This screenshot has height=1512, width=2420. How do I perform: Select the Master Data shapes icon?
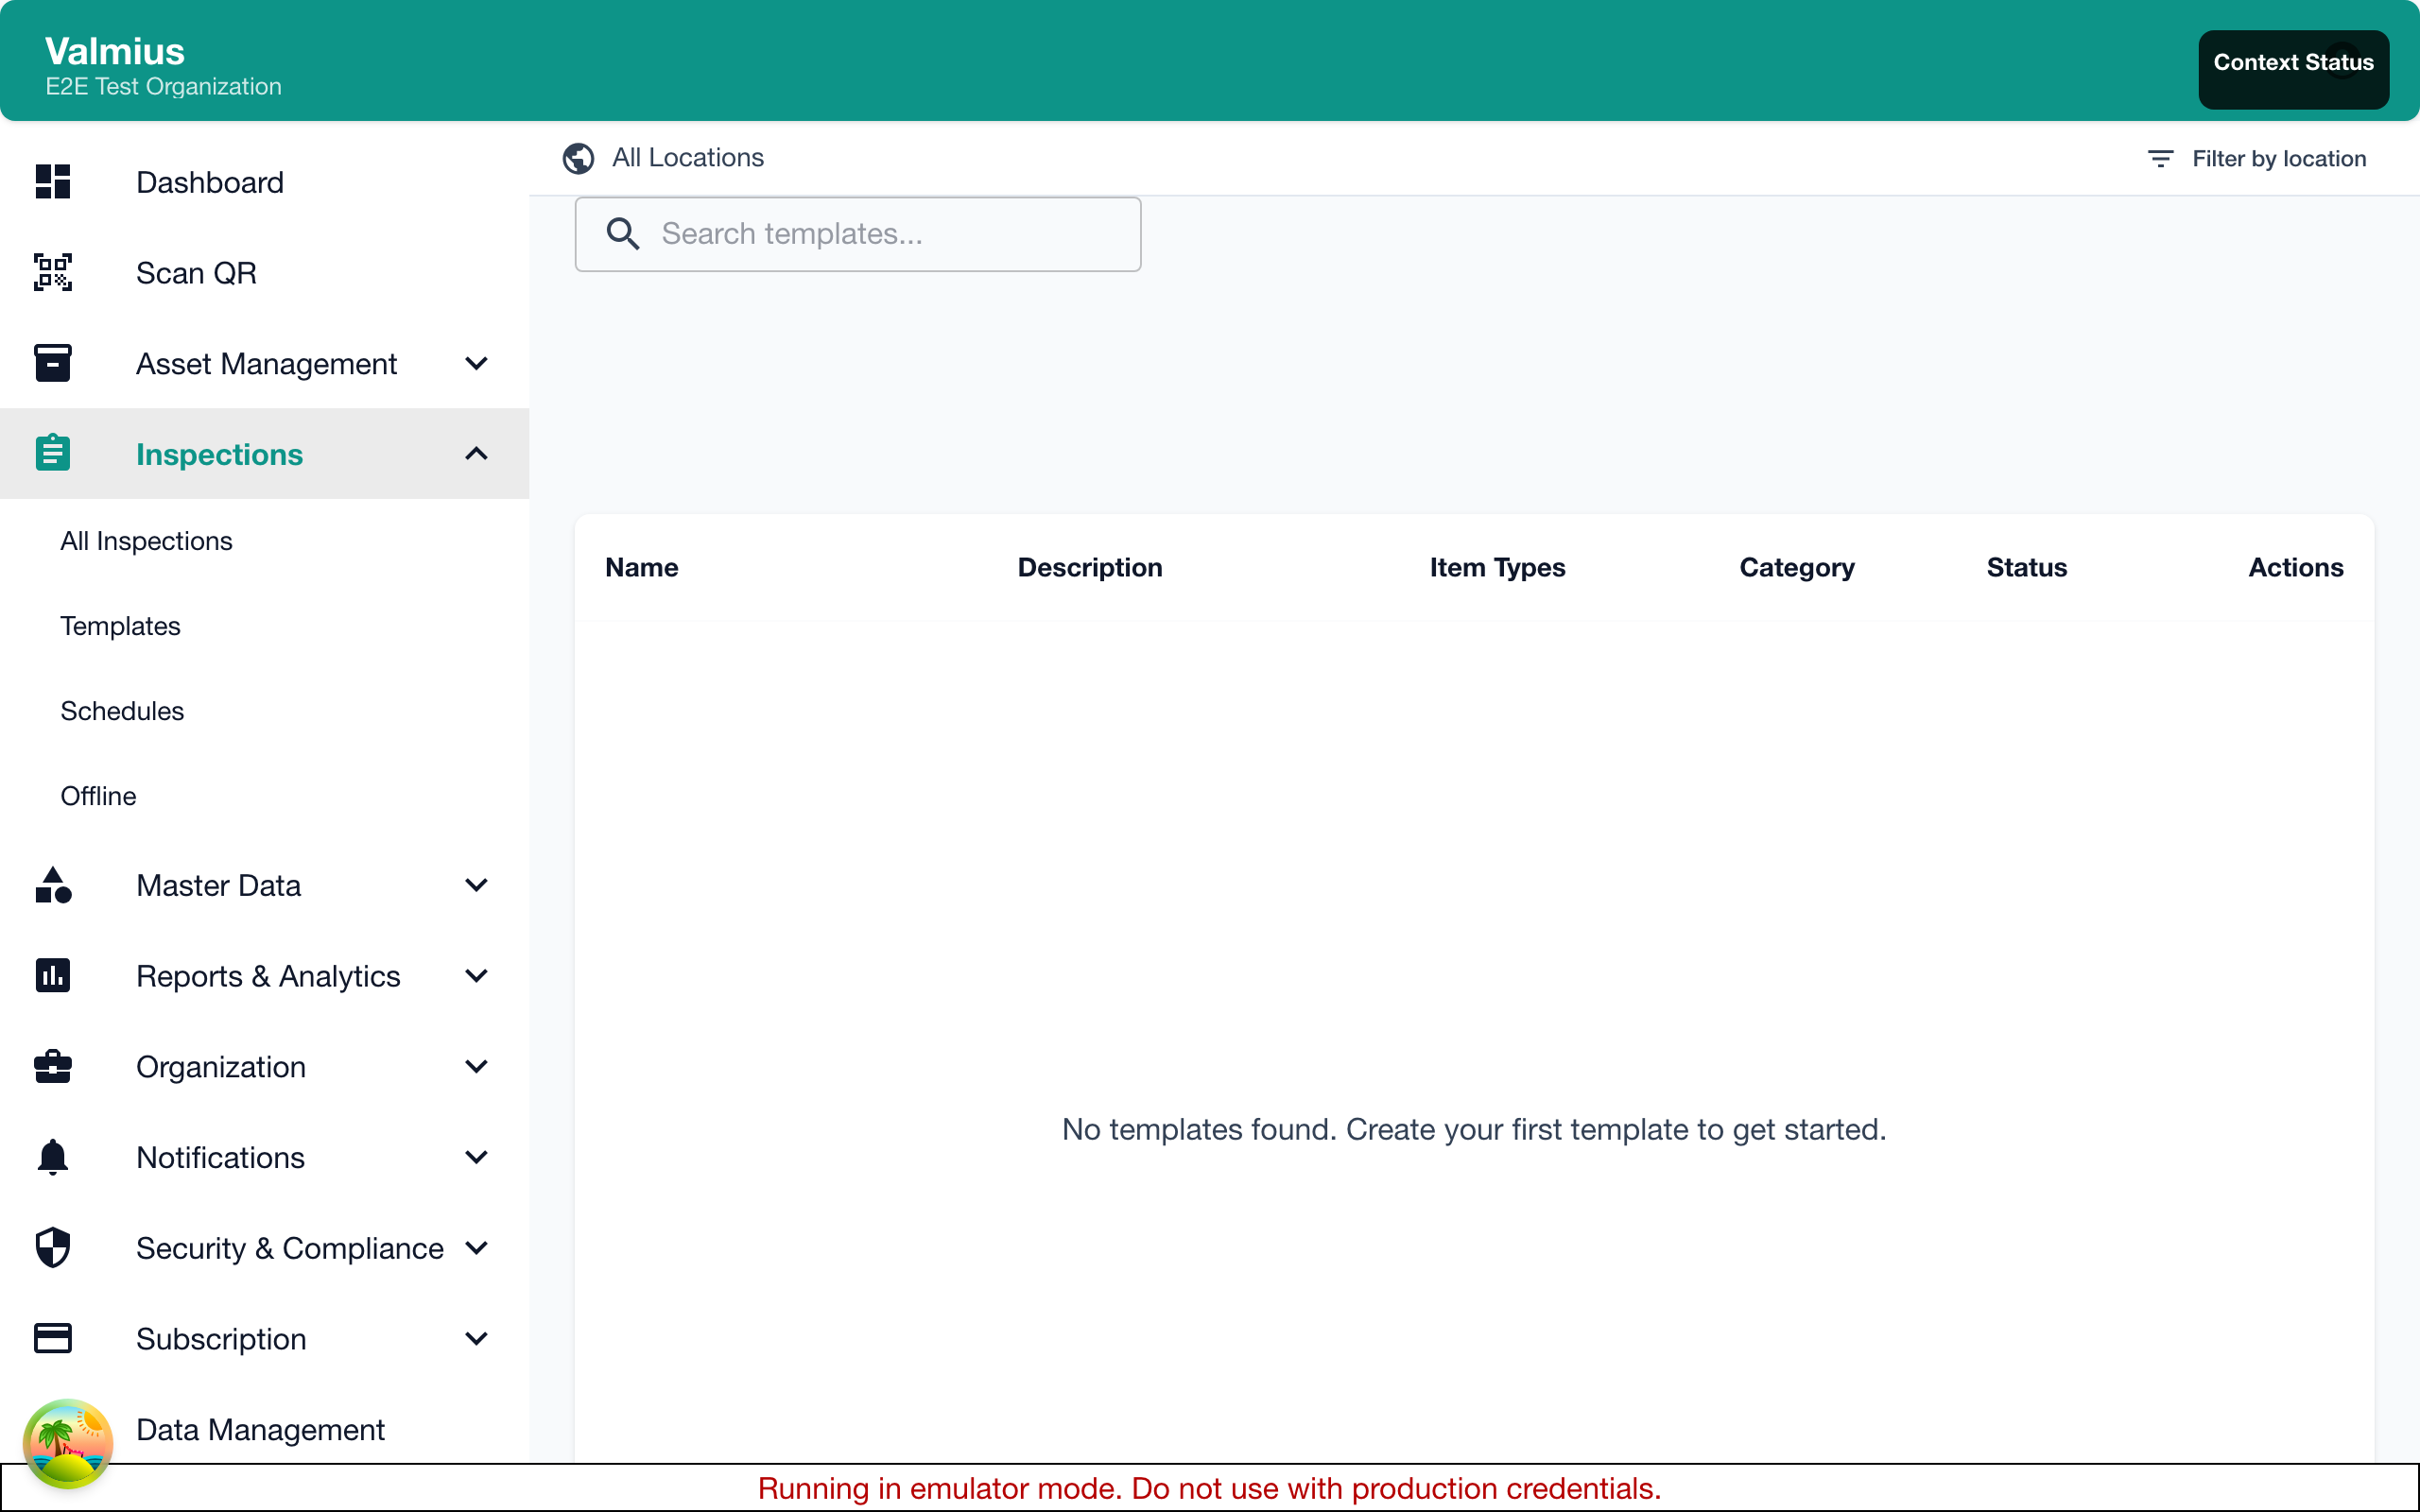point(52,885)
